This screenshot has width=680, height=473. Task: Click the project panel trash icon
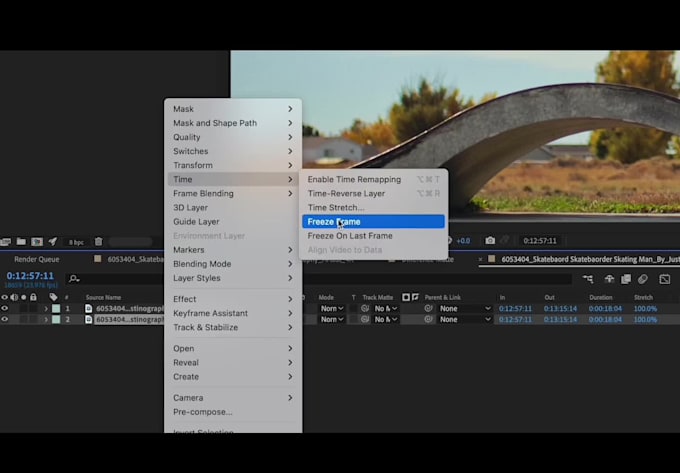tap(98, 241)
